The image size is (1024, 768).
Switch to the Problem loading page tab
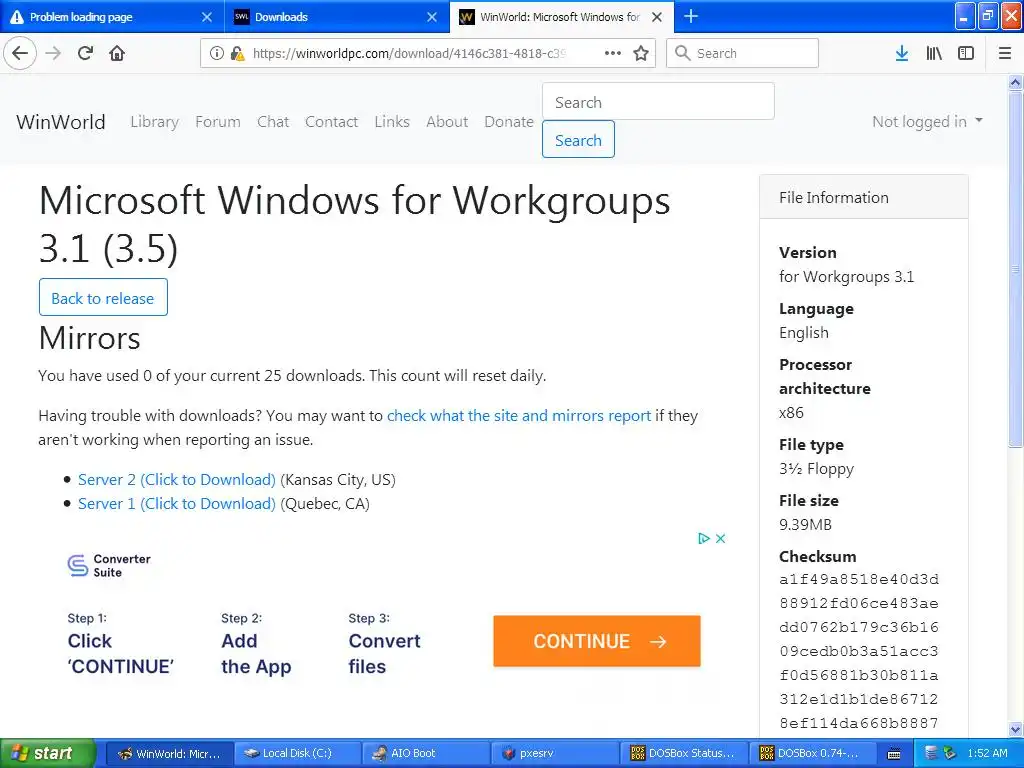[x=111, y=17]
